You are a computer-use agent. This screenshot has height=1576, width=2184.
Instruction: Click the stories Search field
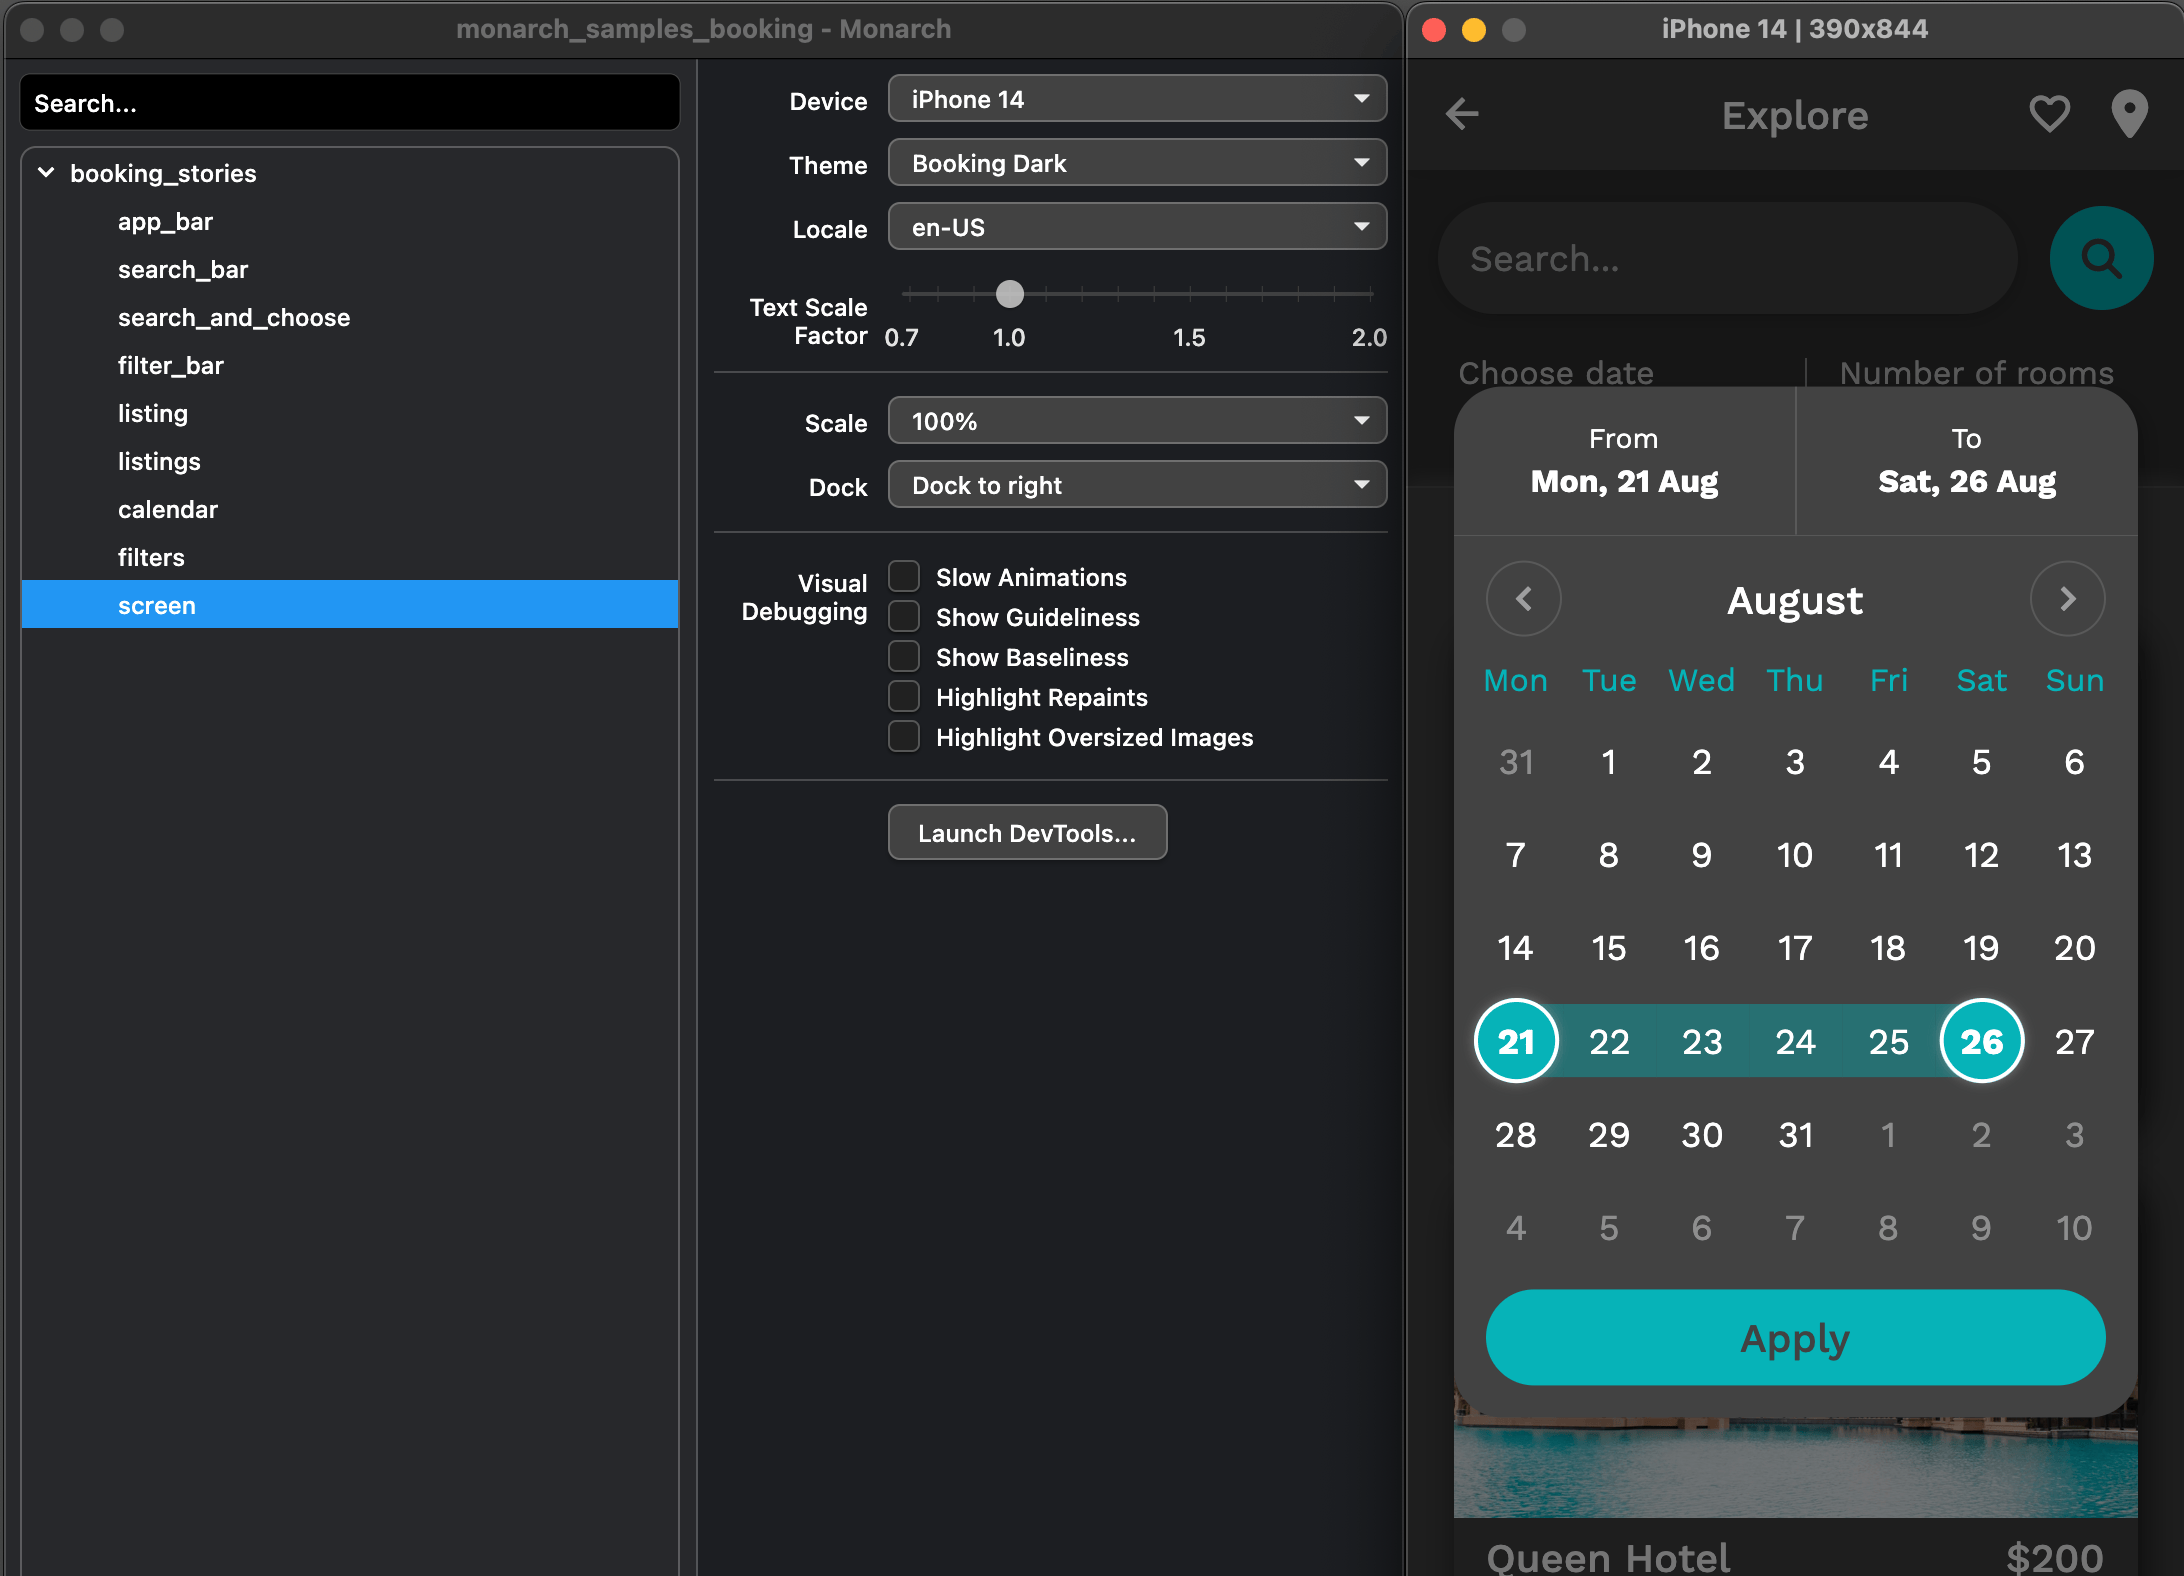pos(349,103)
